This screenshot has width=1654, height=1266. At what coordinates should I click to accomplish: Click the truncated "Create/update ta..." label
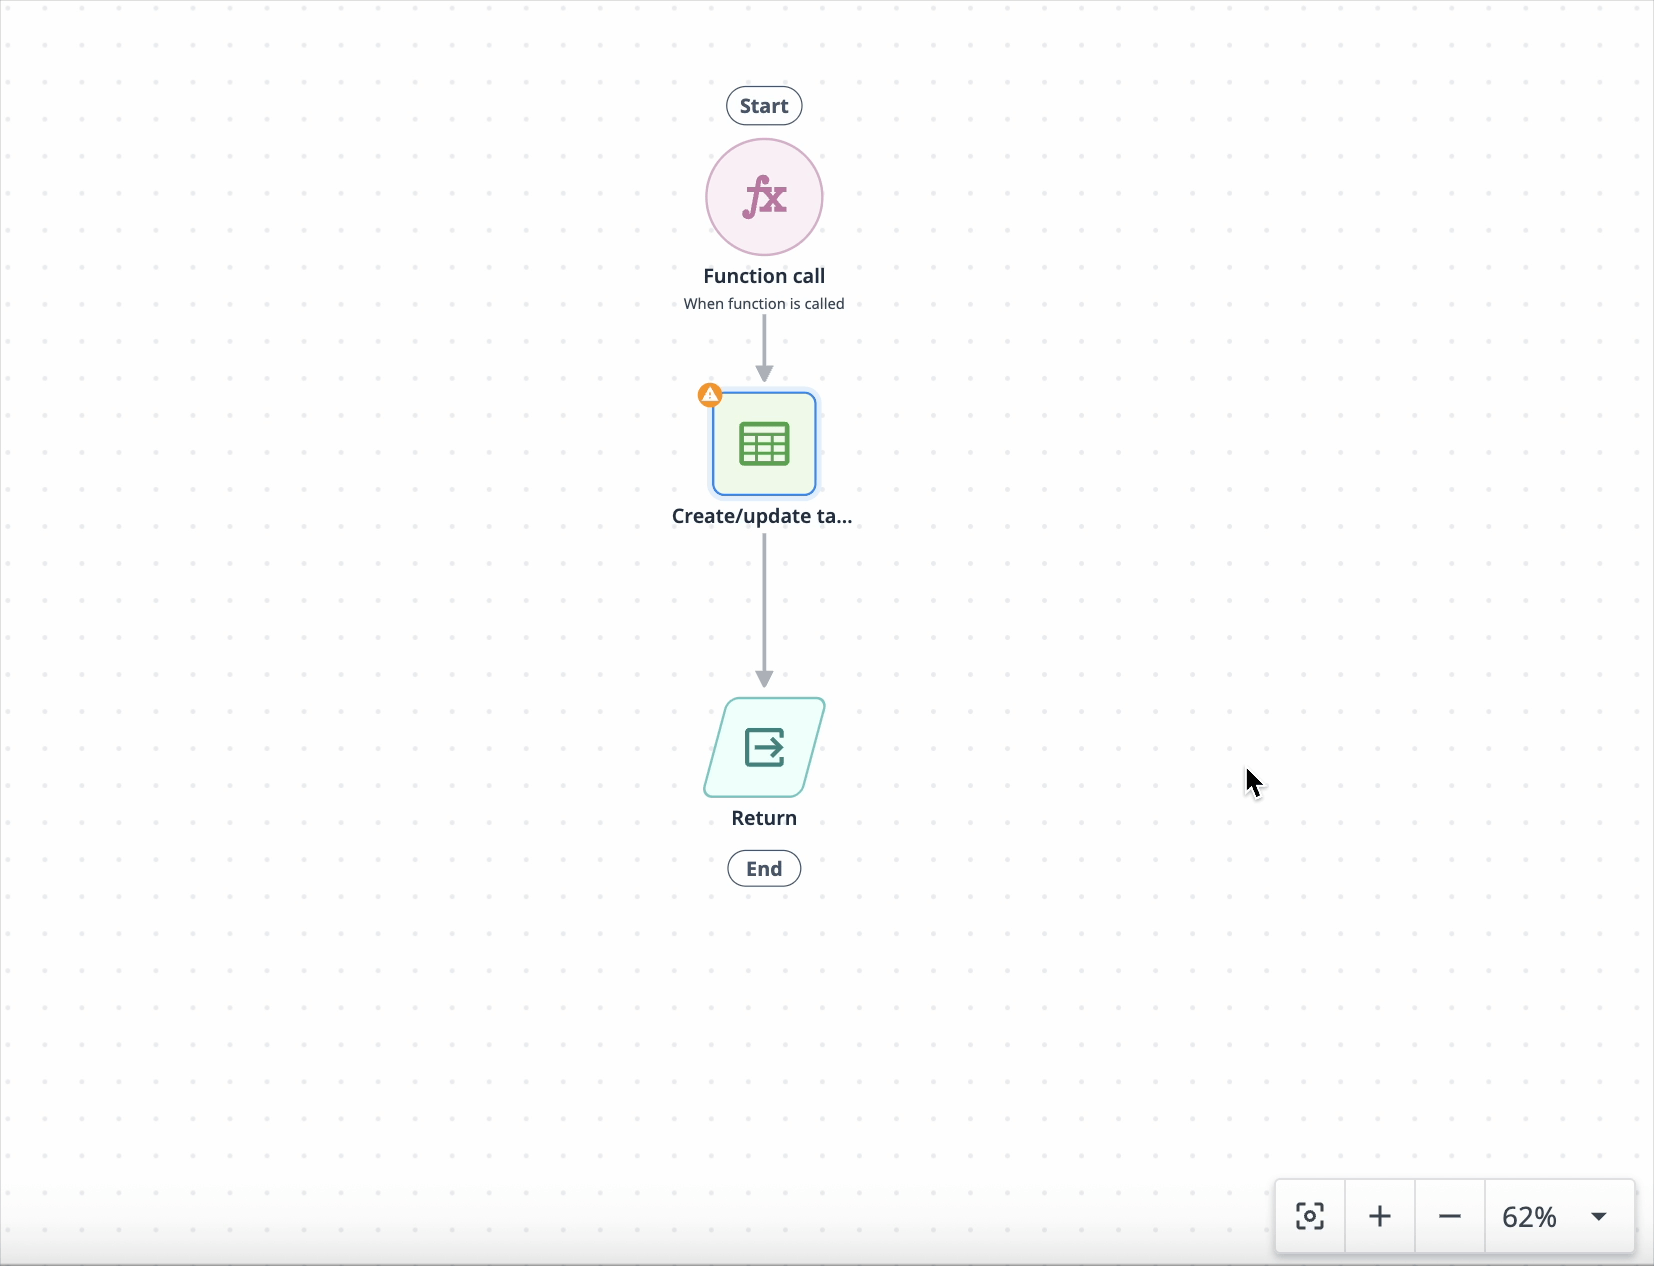(762, 516)
